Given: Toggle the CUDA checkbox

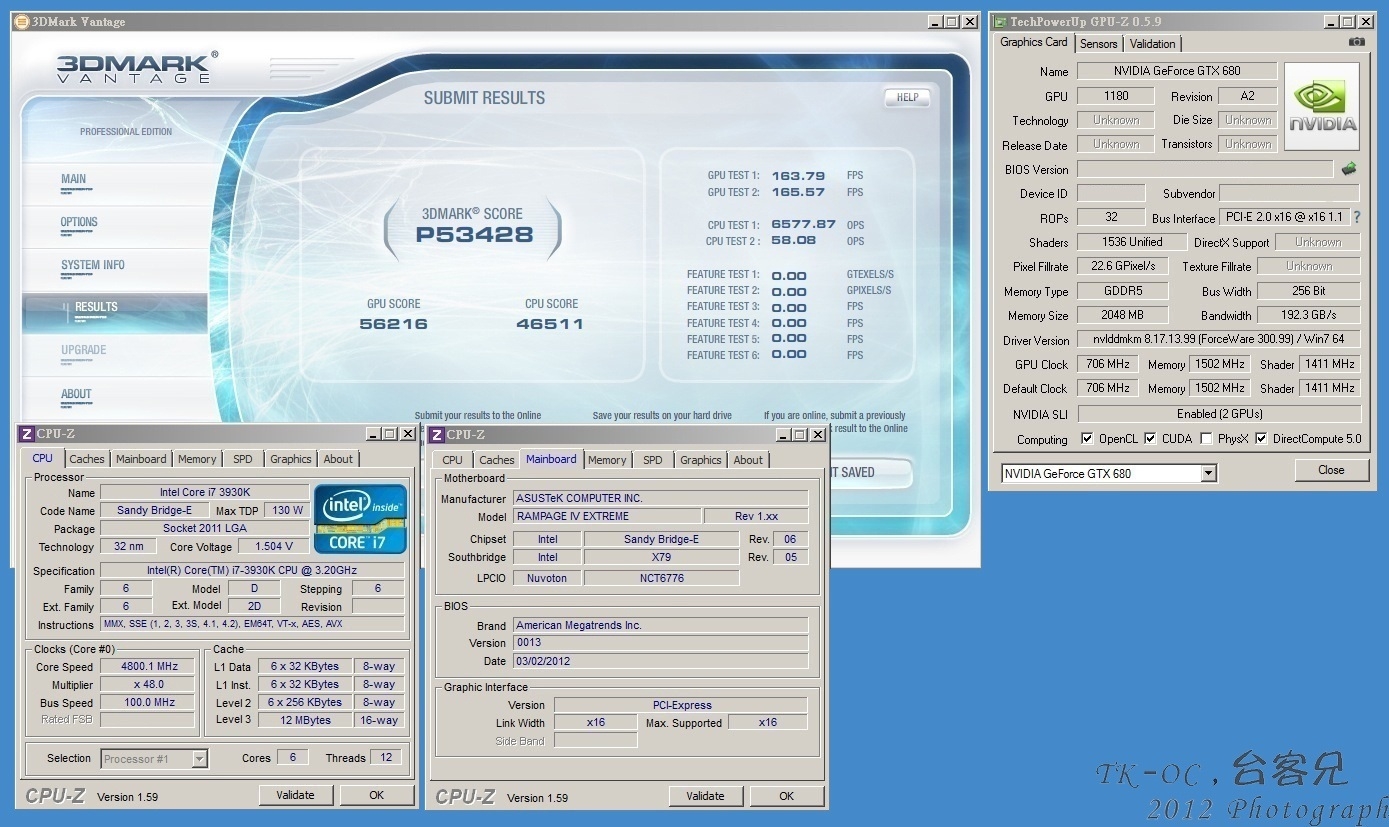Looking at the screenshot, I should (x=1150, y=439).
